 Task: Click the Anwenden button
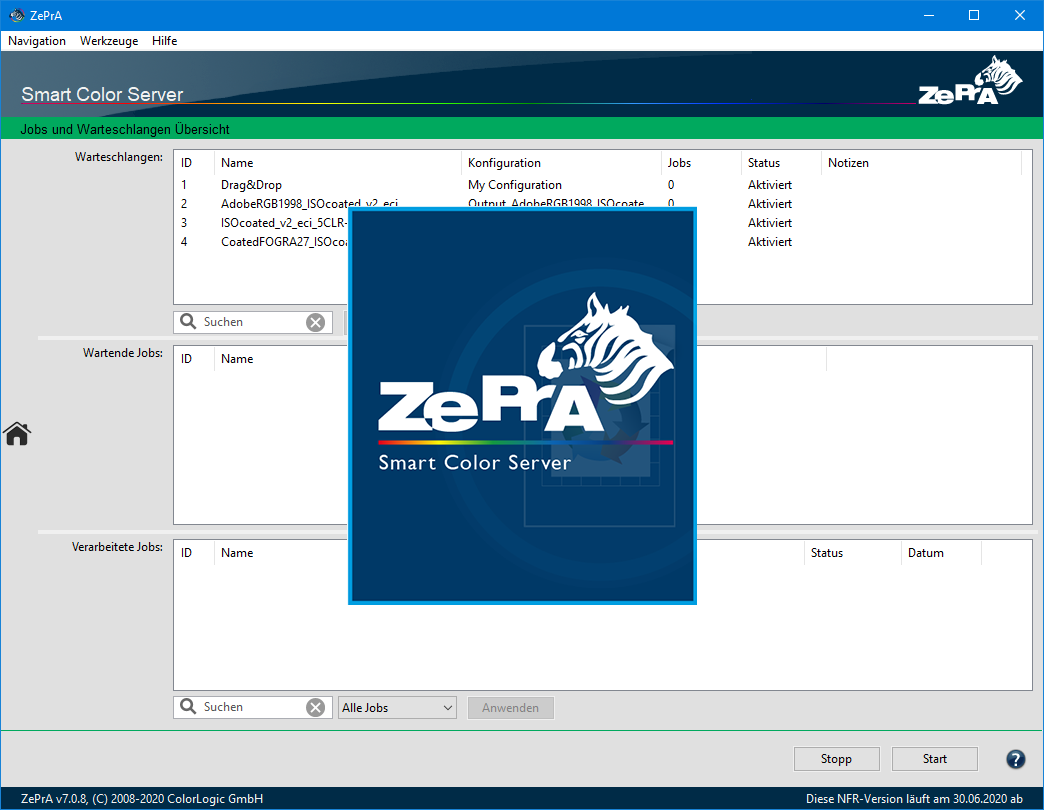(510, 708)
